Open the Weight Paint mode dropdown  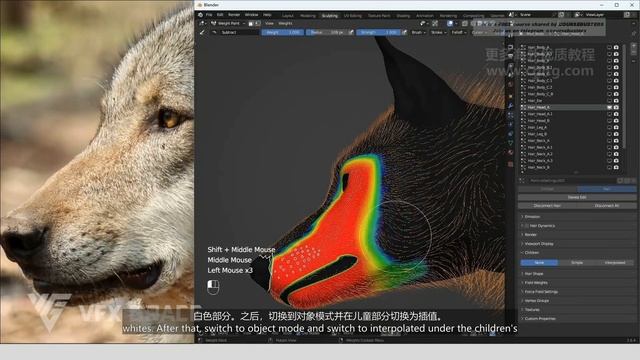pos(228,24)
